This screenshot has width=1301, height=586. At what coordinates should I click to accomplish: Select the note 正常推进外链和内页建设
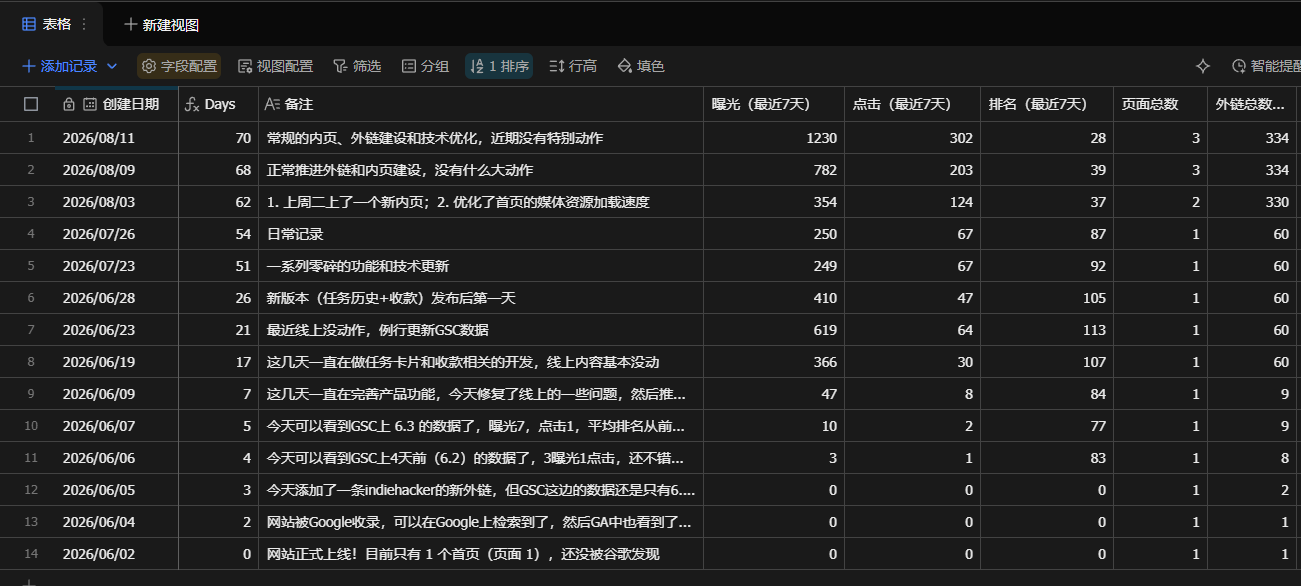coord(481,170)
